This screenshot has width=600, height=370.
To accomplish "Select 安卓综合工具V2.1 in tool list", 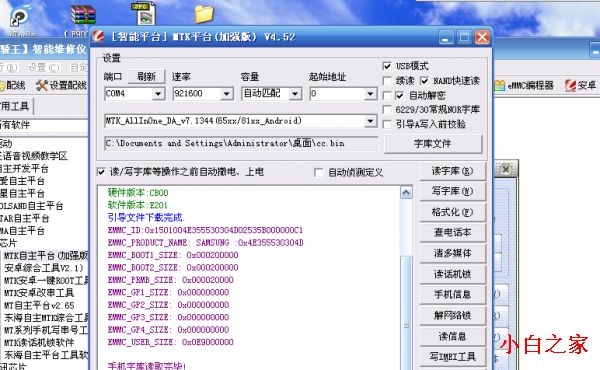I will [44, 268].
